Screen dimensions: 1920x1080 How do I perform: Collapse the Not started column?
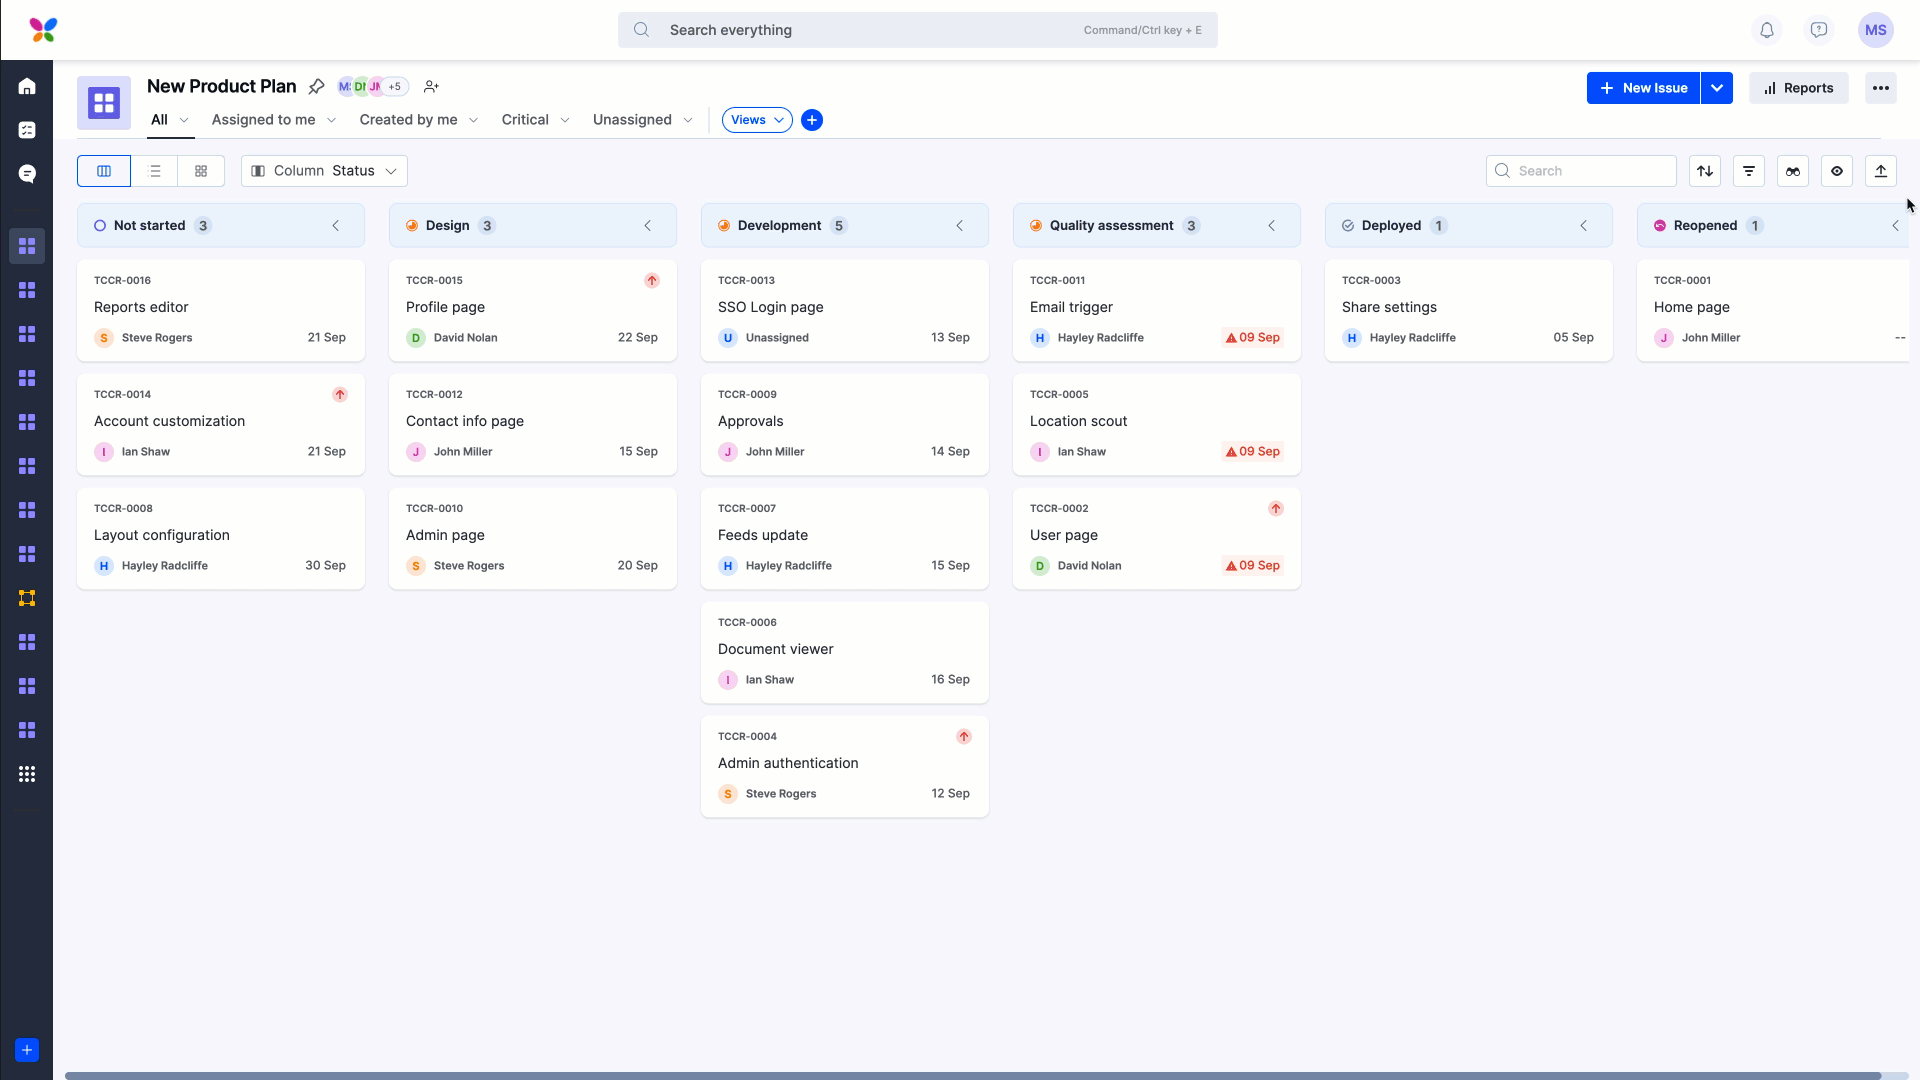[x=336, y=226]
